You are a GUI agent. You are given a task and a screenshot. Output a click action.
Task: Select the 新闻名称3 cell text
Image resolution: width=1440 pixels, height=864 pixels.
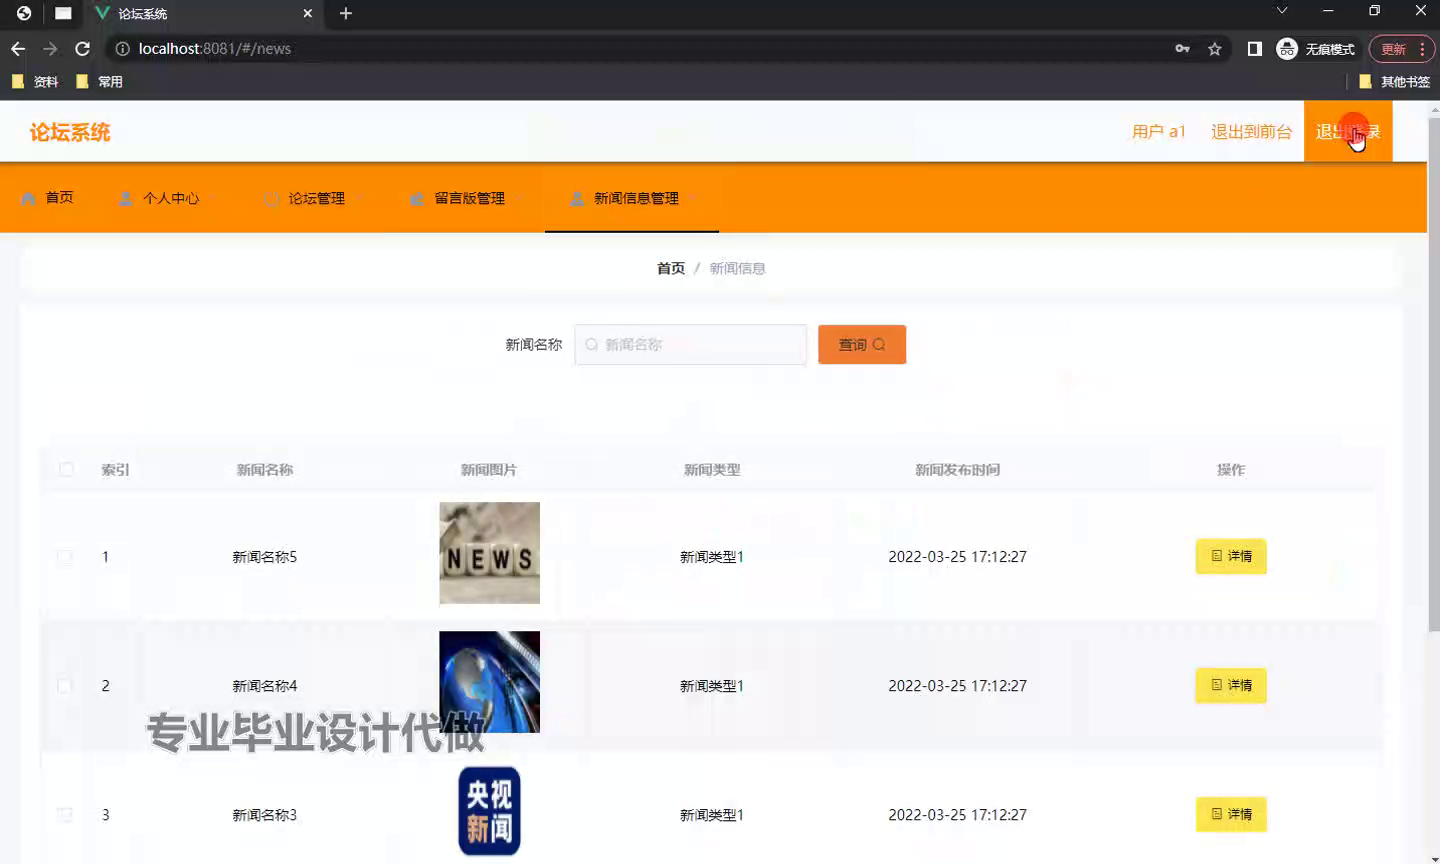265,815
